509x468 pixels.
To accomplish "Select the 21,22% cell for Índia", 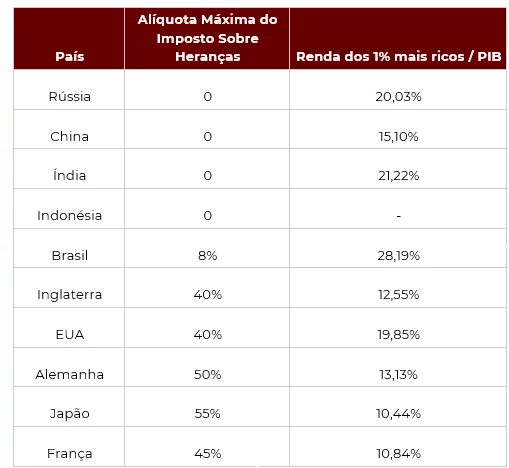I will tap(398, 175).
